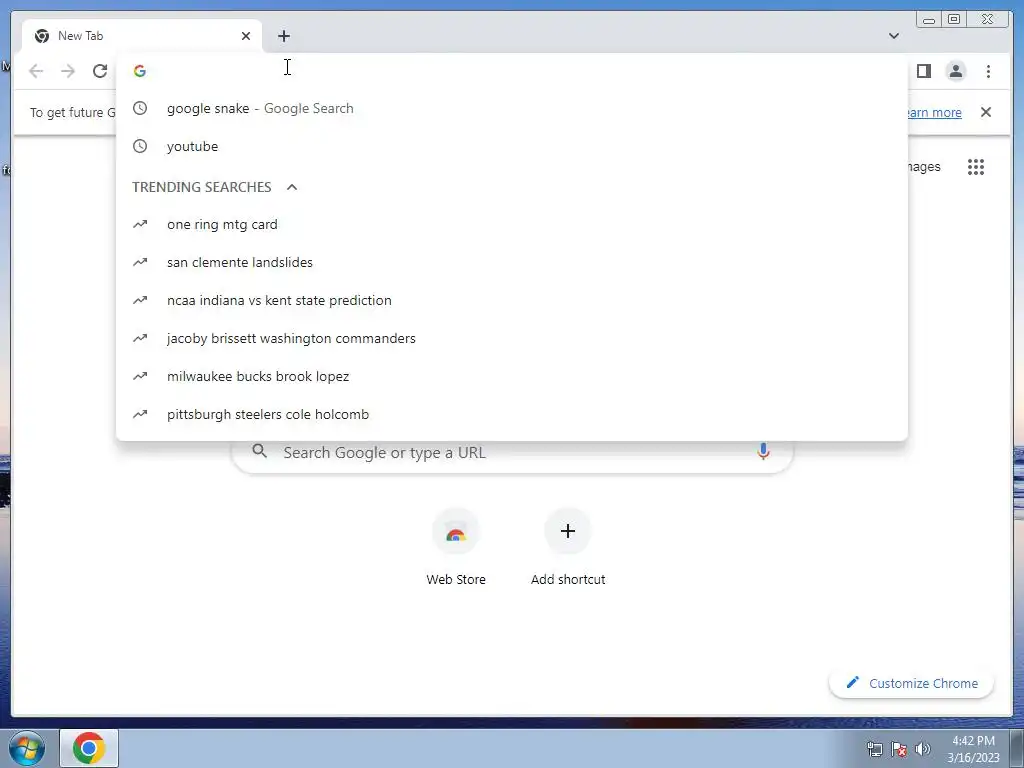Open Customize Chrome
1024x768 pixels.
pyautogui.click(x=912, y=683)
